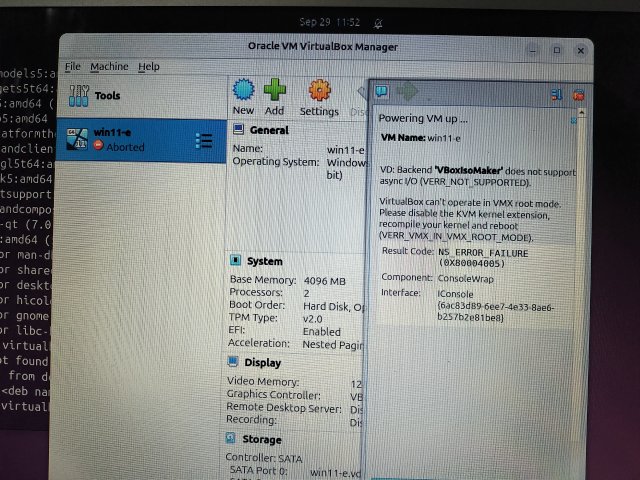Click the red icon at notification panel's right edge
Viewport: 640px width, 480px height.
579,95
